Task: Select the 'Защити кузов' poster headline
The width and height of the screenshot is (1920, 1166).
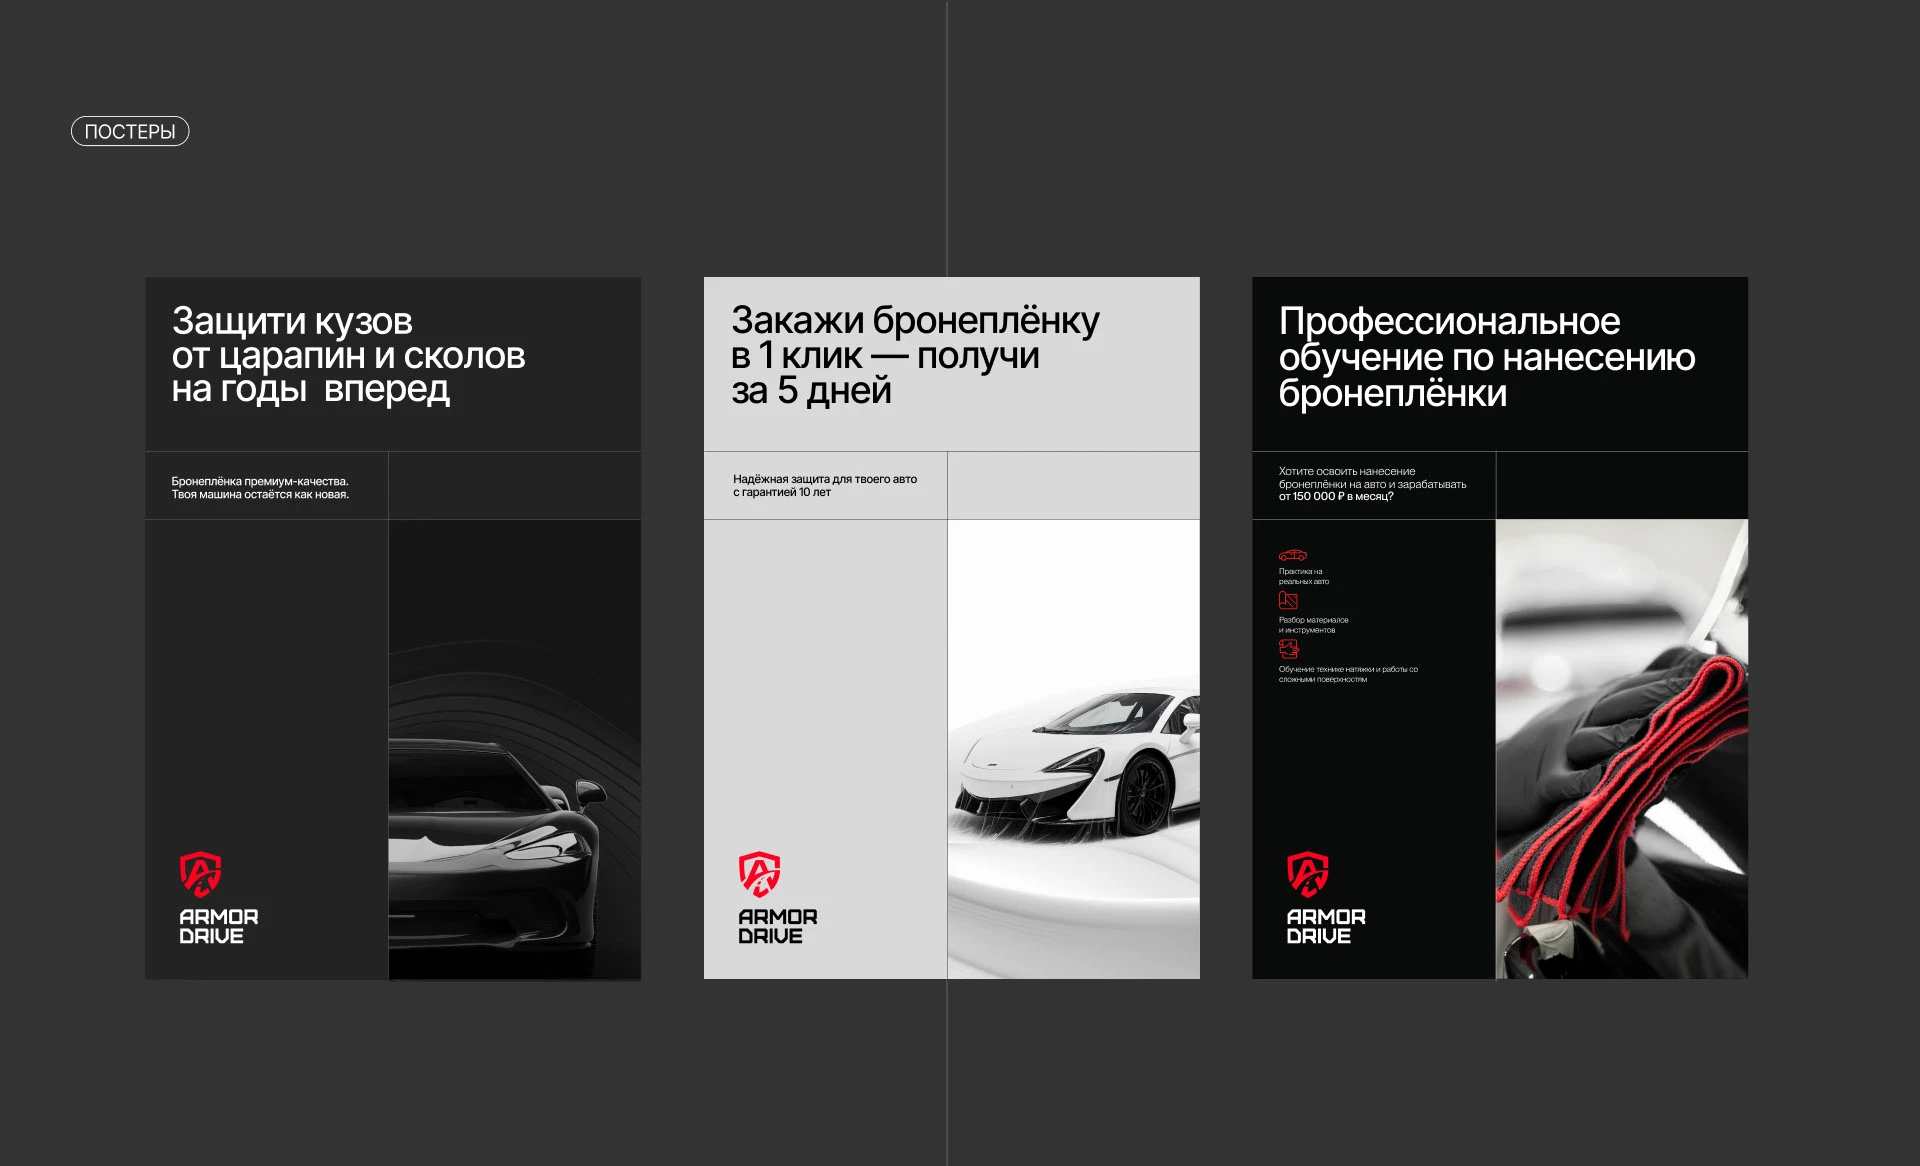Action: (347, 355)
